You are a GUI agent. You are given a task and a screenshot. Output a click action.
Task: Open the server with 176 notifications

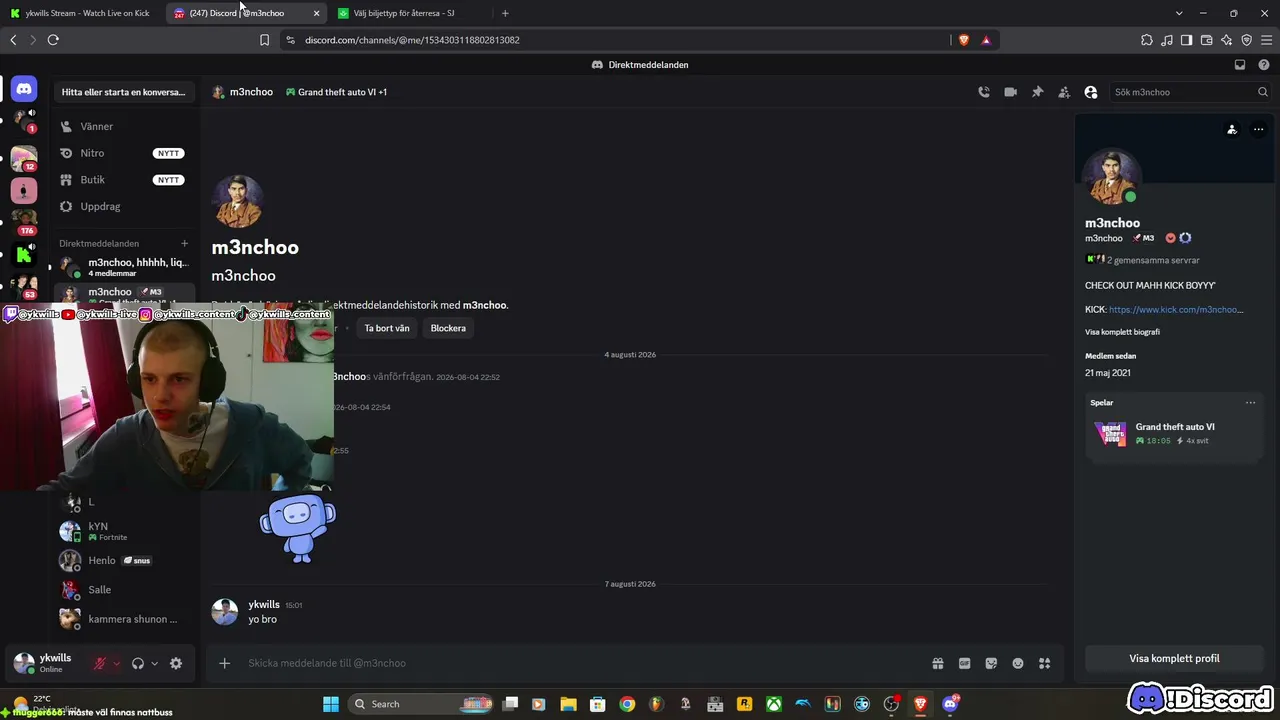point(24,222)
